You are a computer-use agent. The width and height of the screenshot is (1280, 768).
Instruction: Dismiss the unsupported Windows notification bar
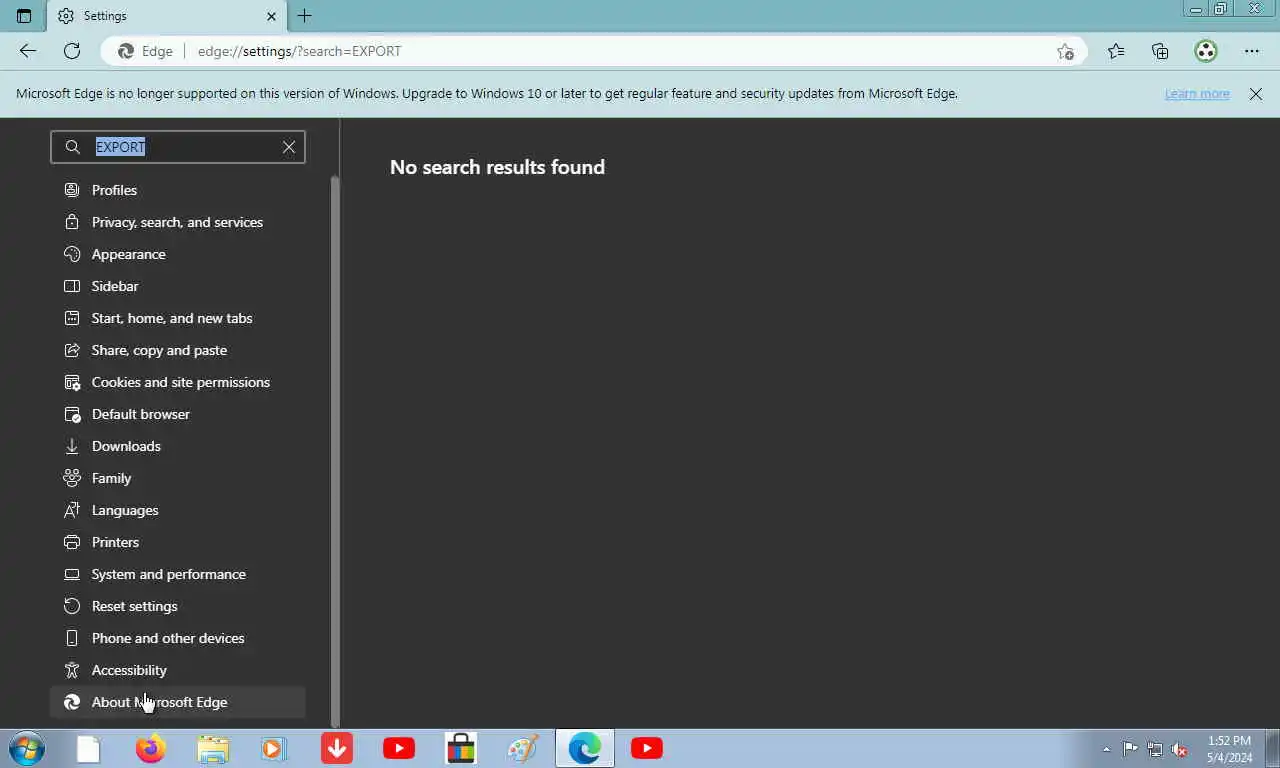point(1256,94)
